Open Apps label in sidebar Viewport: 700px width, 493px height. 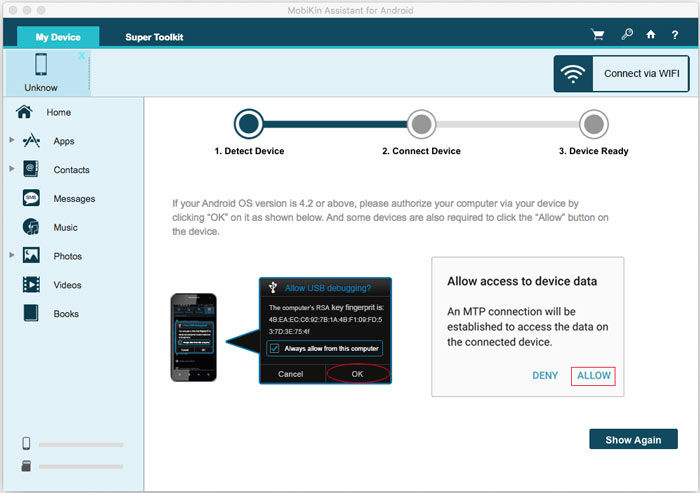(64, 141)
